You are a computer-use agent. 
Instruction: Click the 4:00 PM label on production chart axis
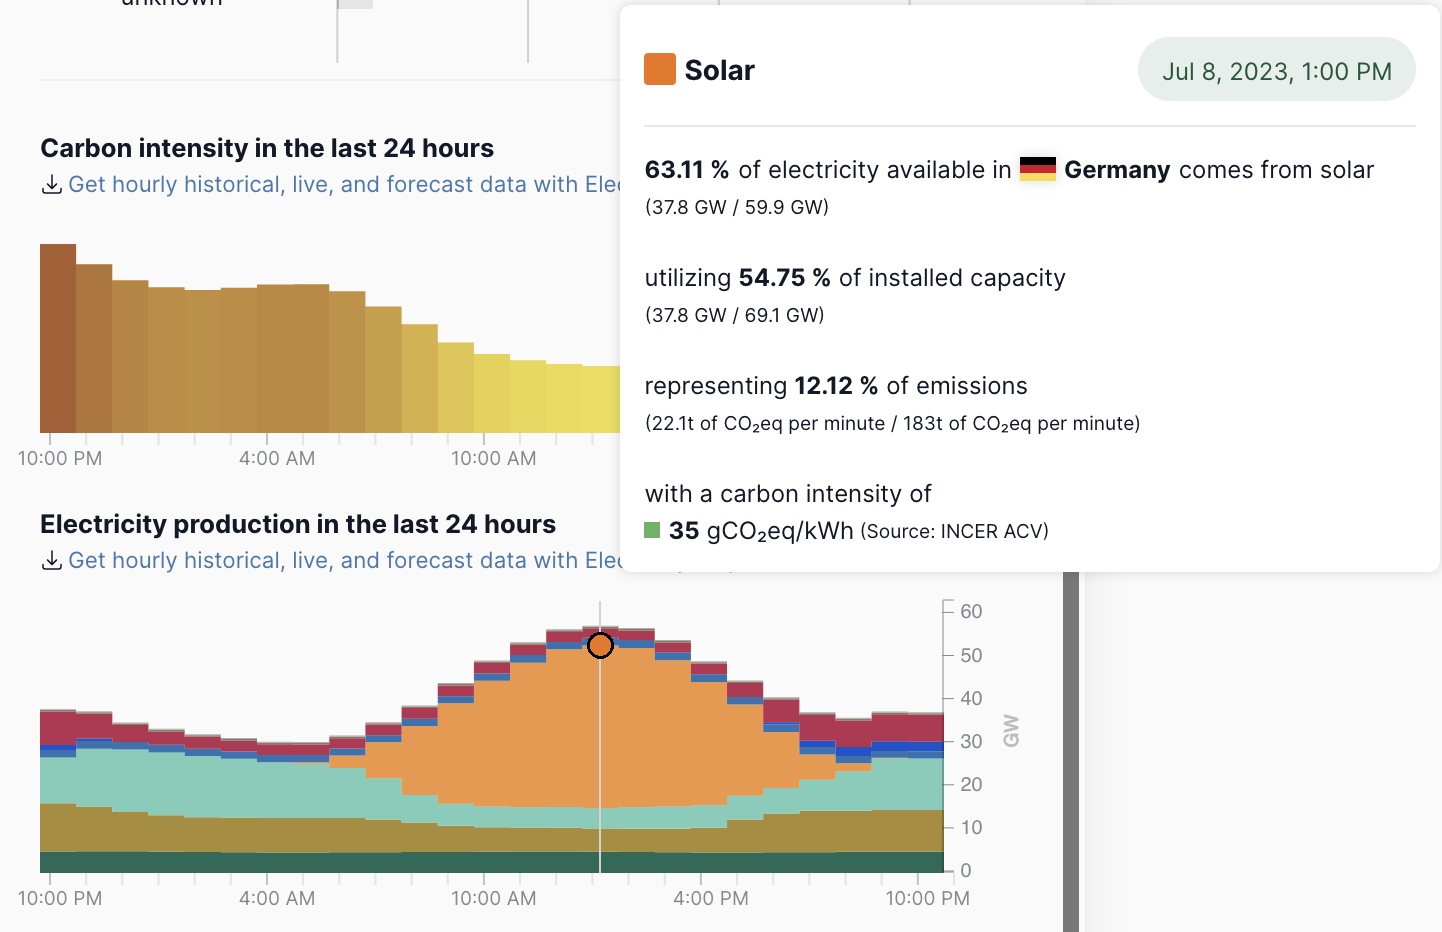[710, 898]
